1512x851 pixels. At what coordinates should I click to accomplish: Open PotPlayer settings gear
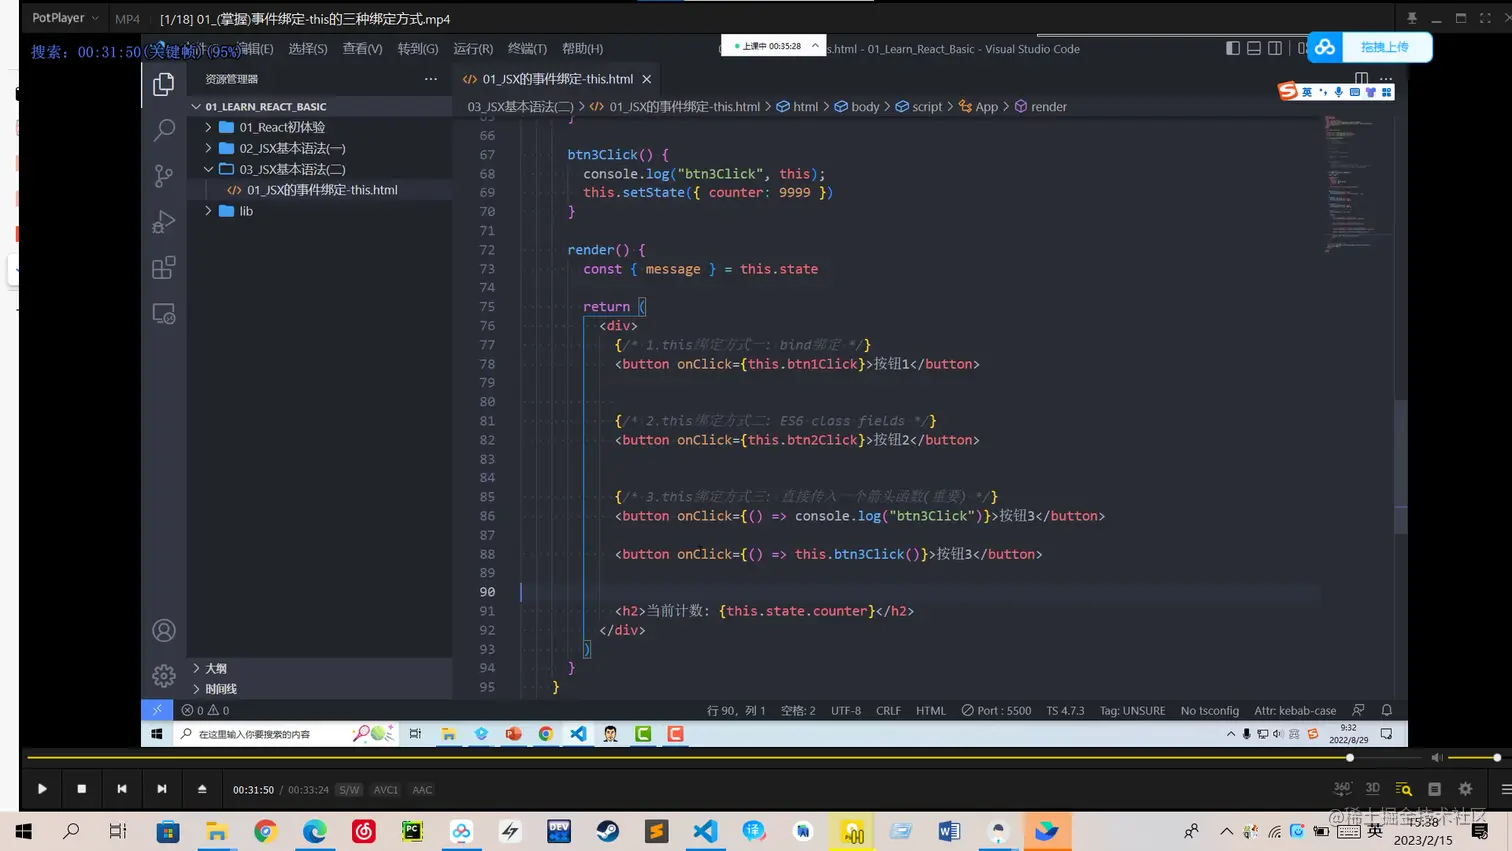pos(1466,789)
